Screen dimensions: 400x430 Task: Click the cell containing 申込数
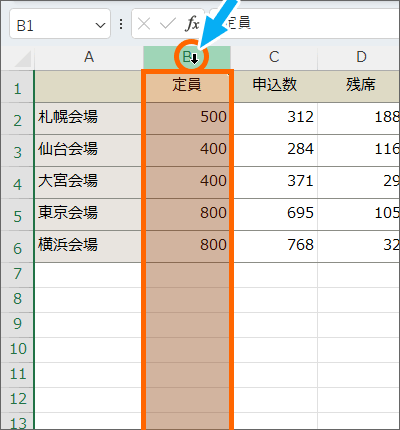[x=274, y=86]
